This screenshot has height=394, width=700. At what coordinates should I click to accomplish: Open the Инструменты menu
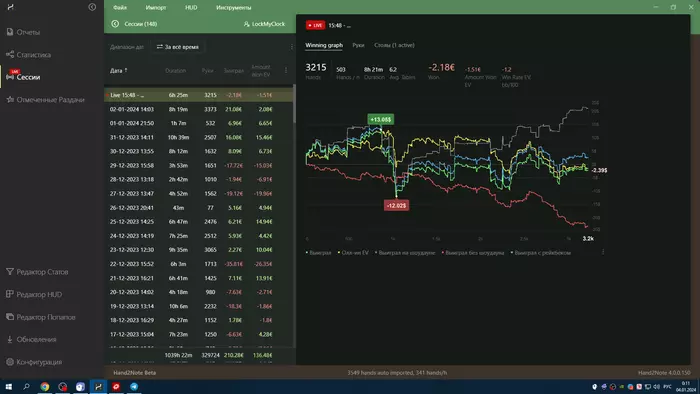click(233, 8)
